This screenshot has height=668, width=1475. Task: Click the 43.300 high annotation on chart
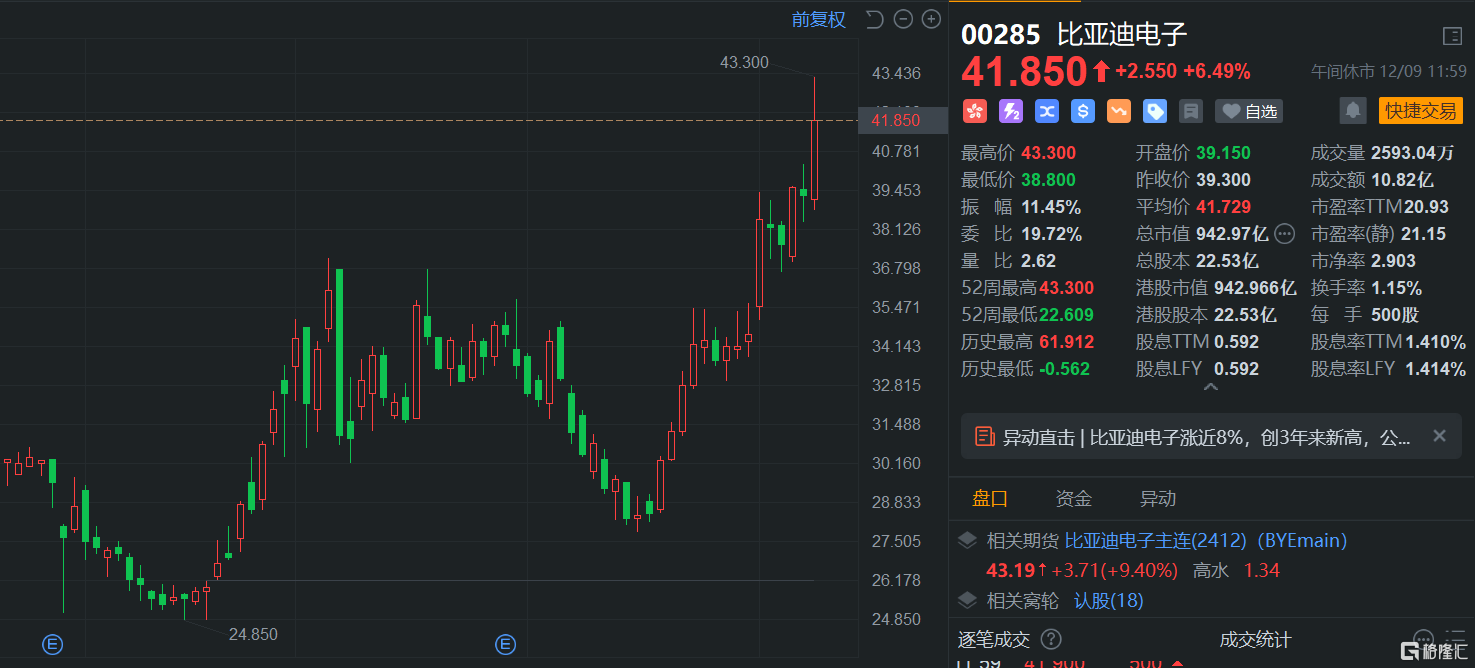click(x=744, y=62)
